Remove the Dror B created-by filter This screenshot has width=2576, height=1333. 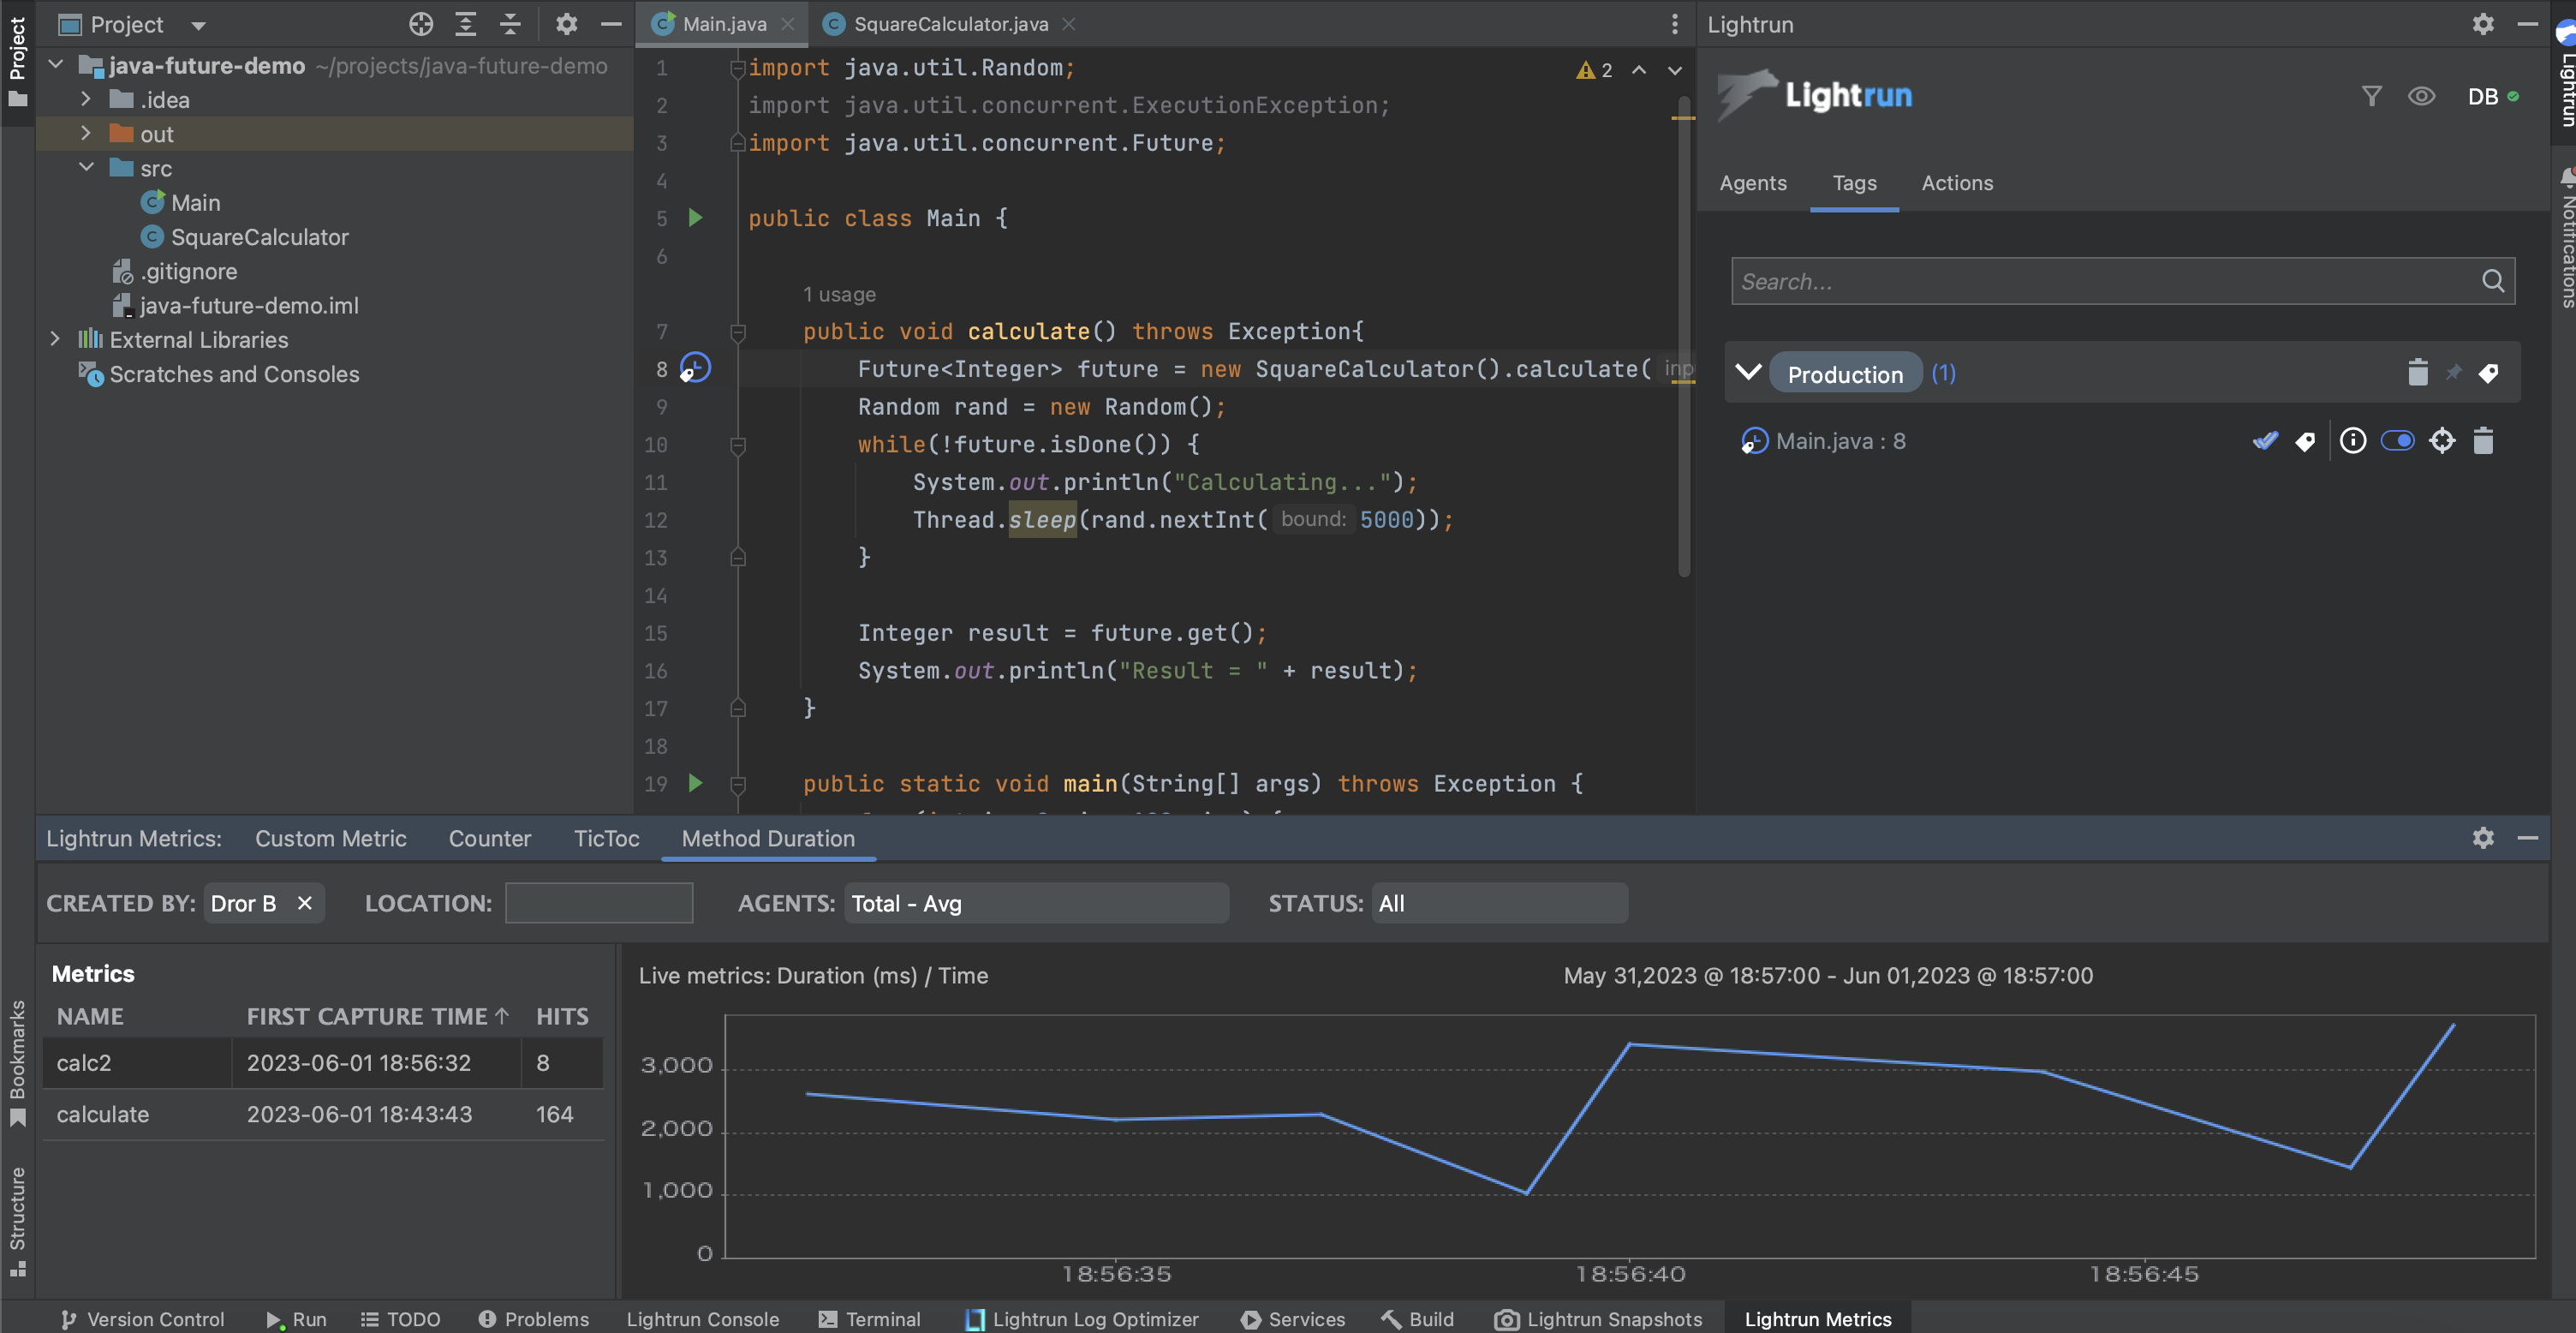pyautogui.click(x=304, y=903)
